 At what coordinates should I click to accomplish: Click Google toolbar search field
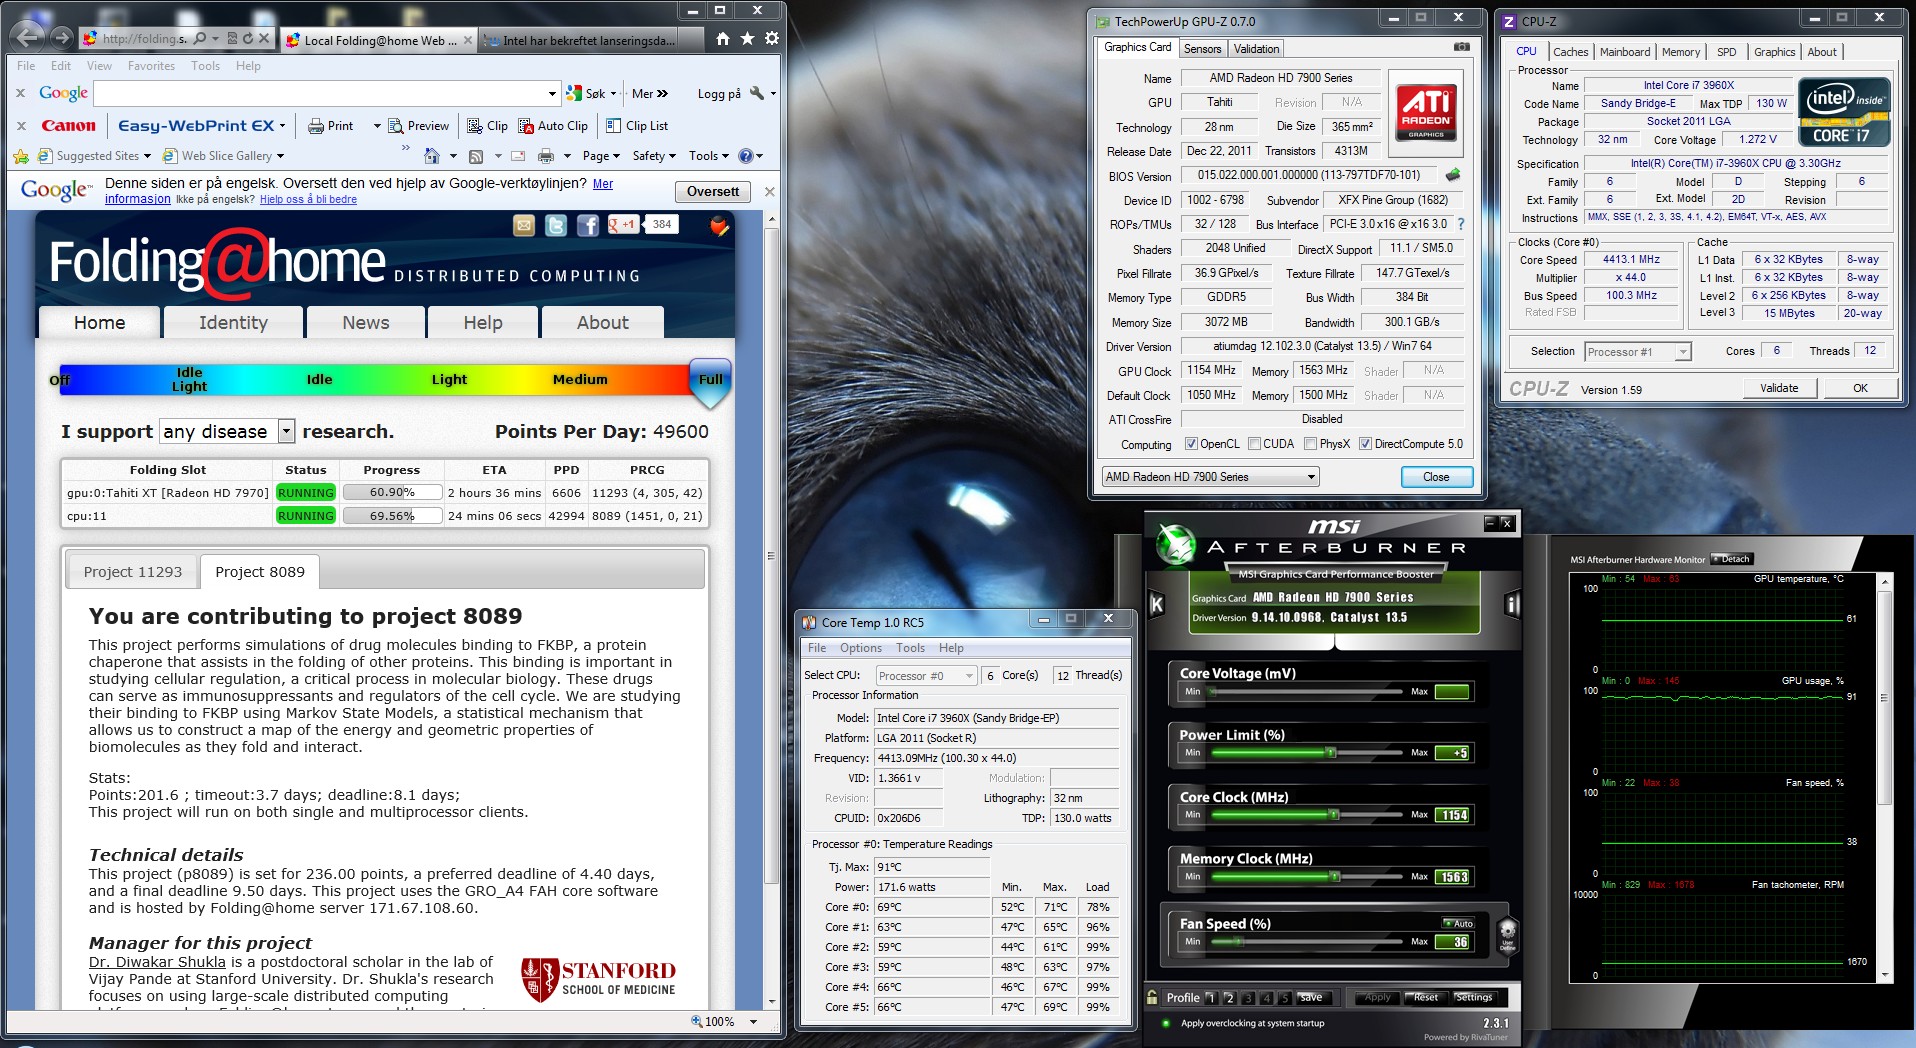pos(327,93)
